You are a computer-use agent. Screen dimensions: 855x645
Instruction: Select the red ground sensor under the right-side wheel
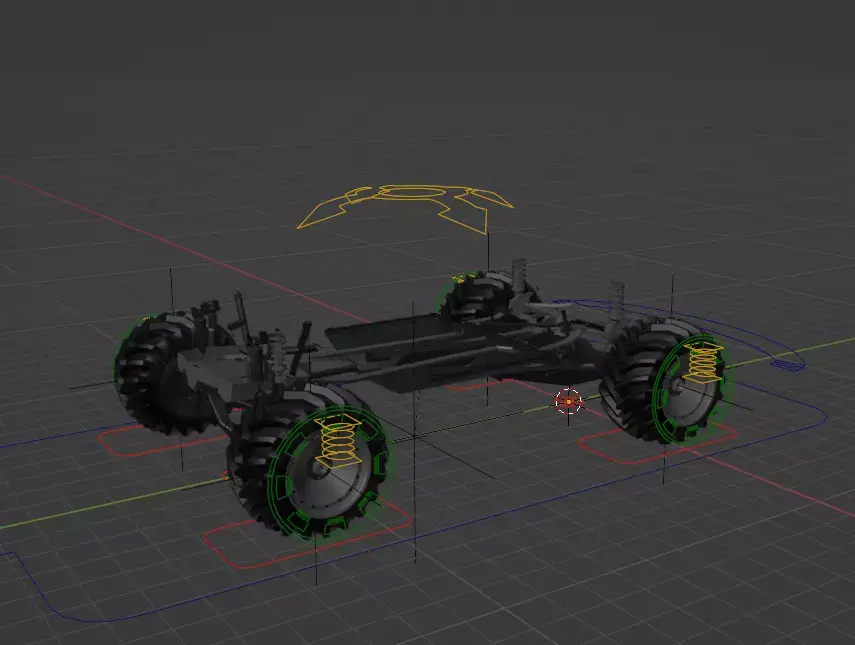click(658, 444)
